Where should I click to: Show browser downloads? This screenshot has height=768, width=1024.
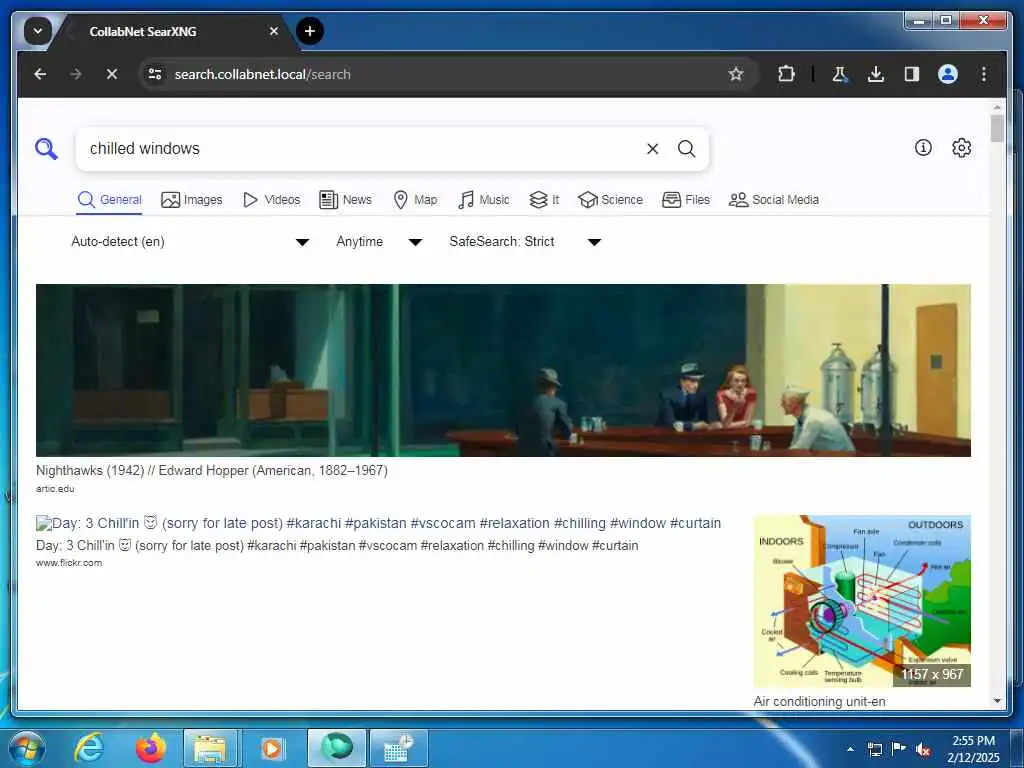pos(876,74)
